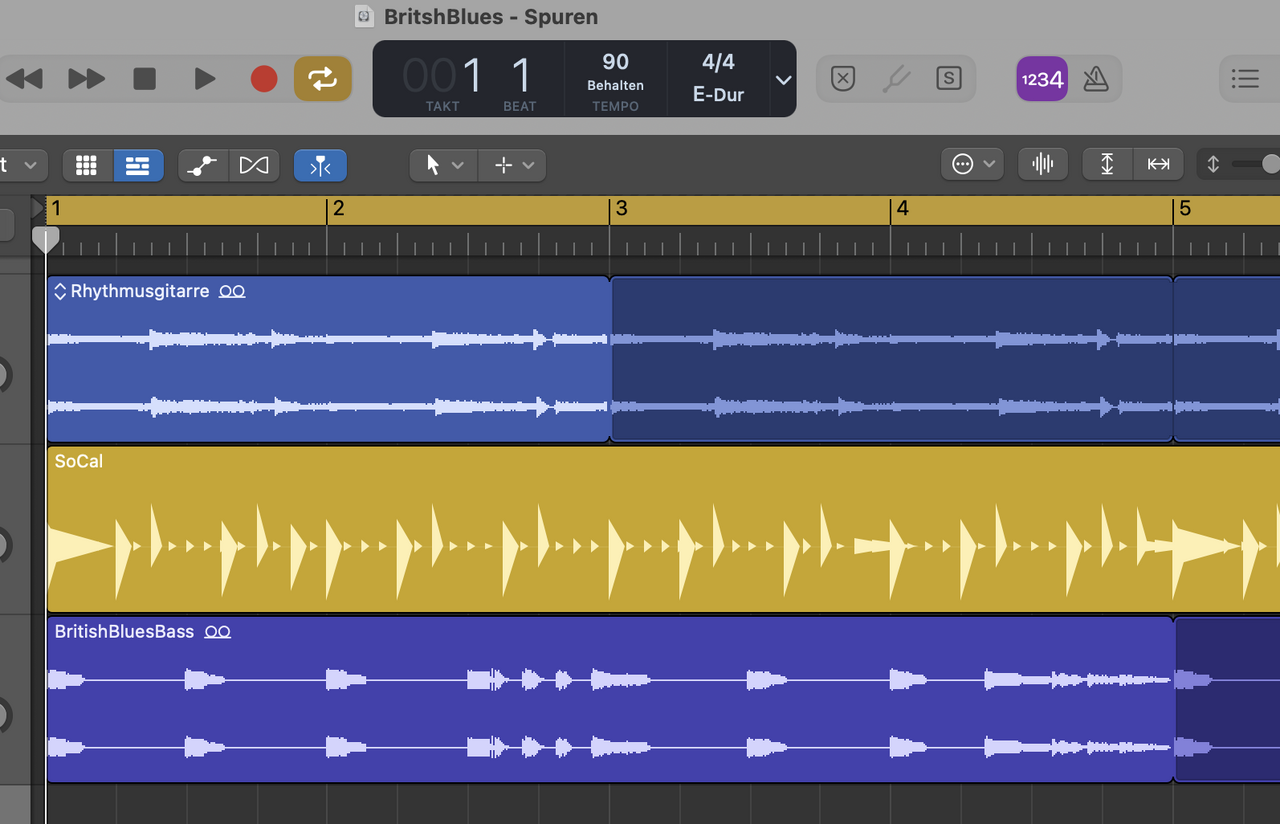This screenshot has height=824, width=1280.
Task: Open the E-Dur key signature menu
Action: tap(718, 96)
